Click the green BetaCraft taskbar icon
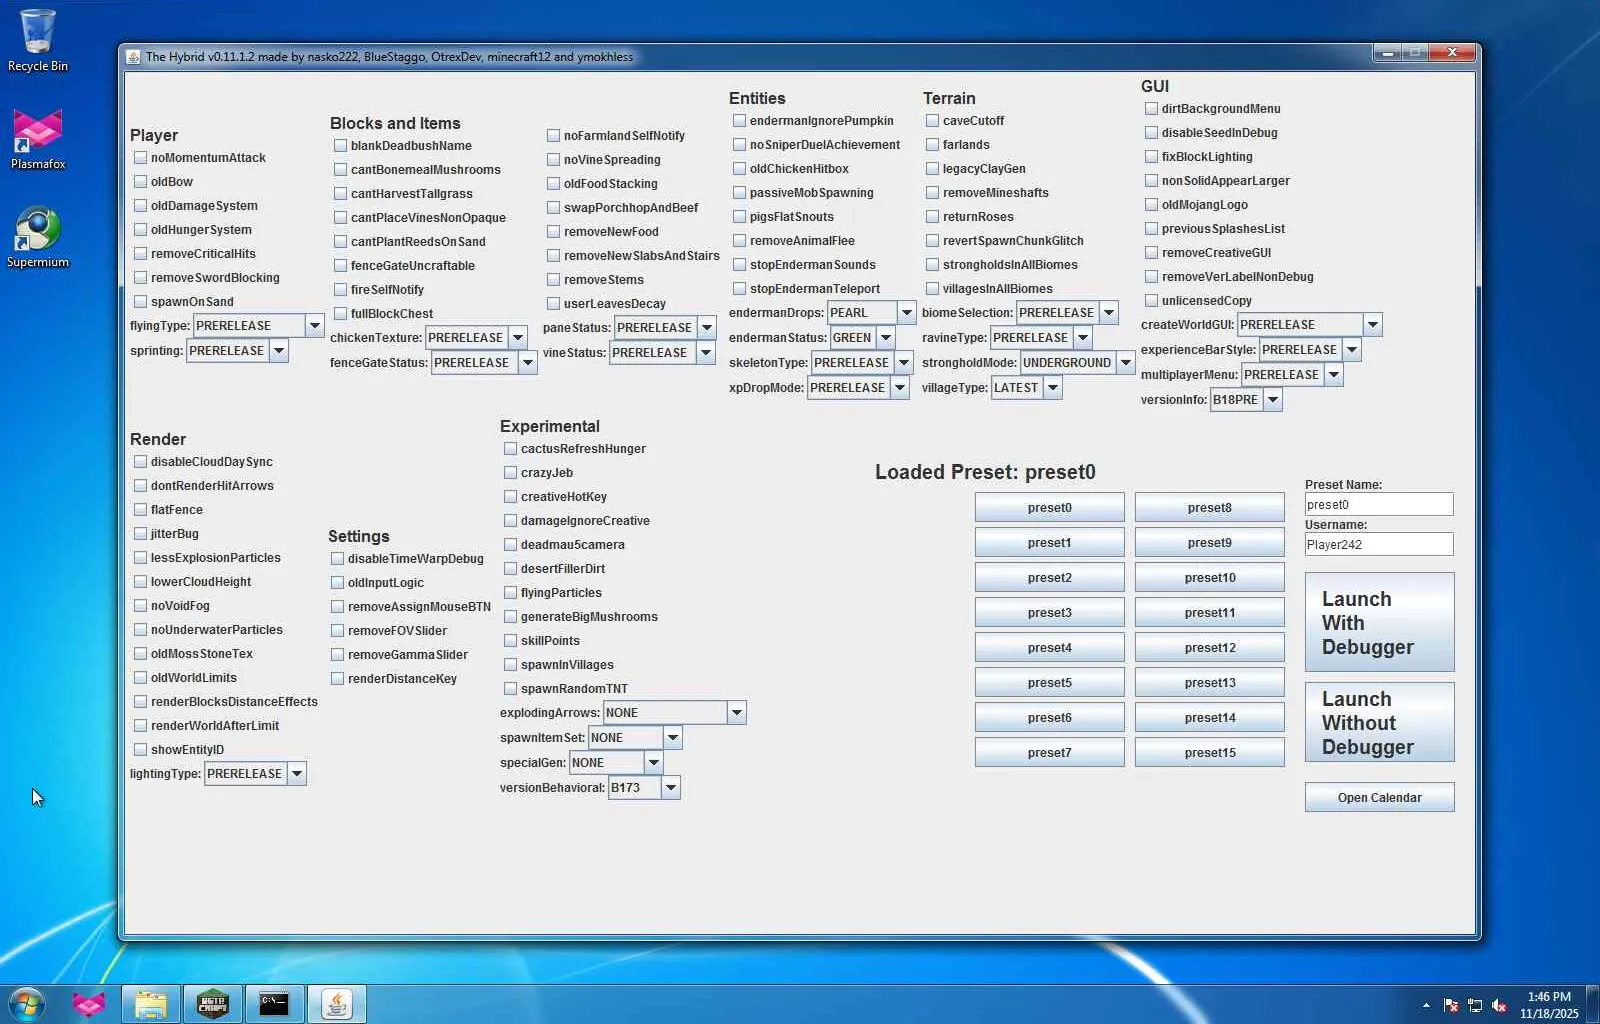The width and height of the screenshot is (1600, 1024). click(213, 1004)
